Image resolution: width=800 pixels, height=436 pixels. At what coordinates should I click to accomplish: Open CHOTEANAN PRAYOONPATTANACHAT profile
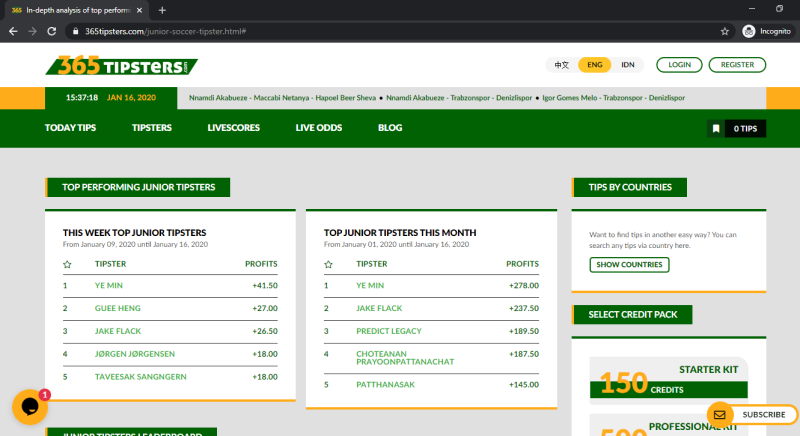click(405, 357)
